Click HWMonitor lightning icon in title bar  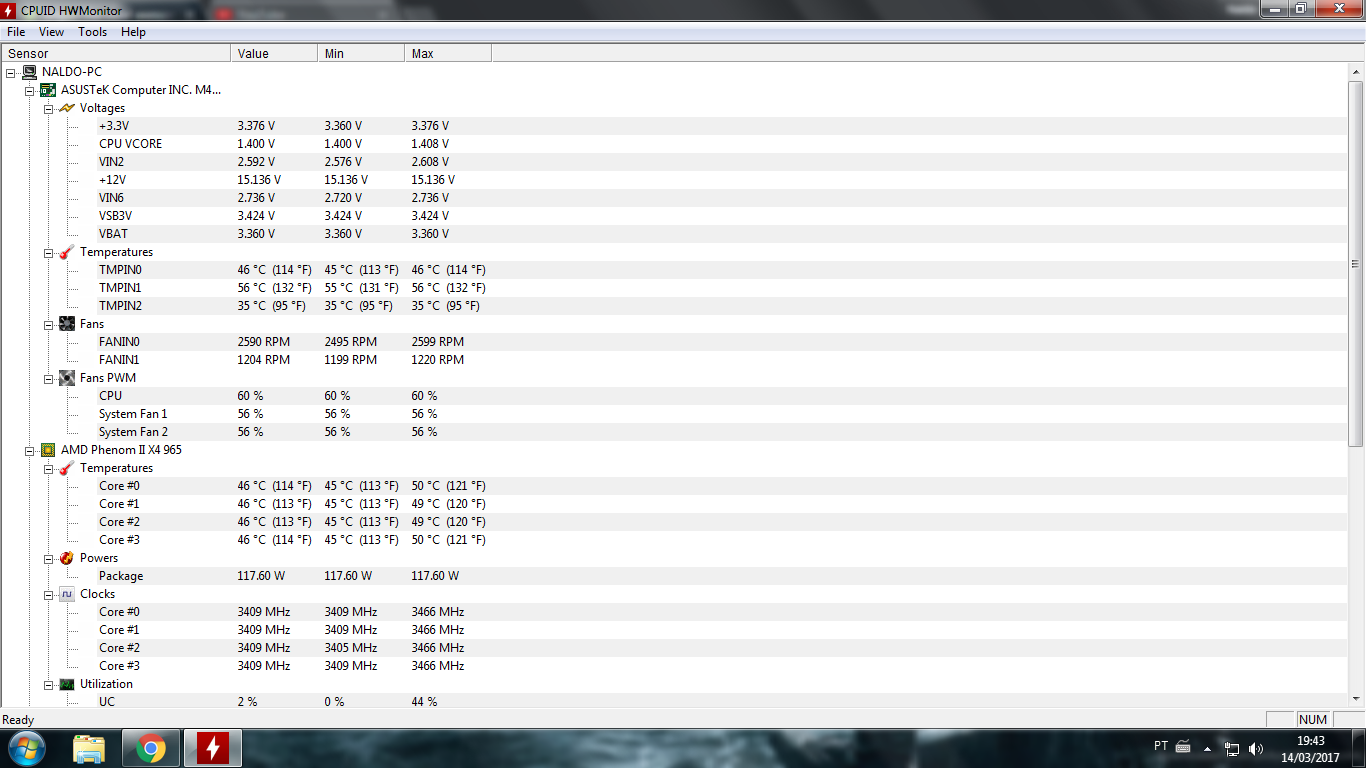(x=10, y=10)
